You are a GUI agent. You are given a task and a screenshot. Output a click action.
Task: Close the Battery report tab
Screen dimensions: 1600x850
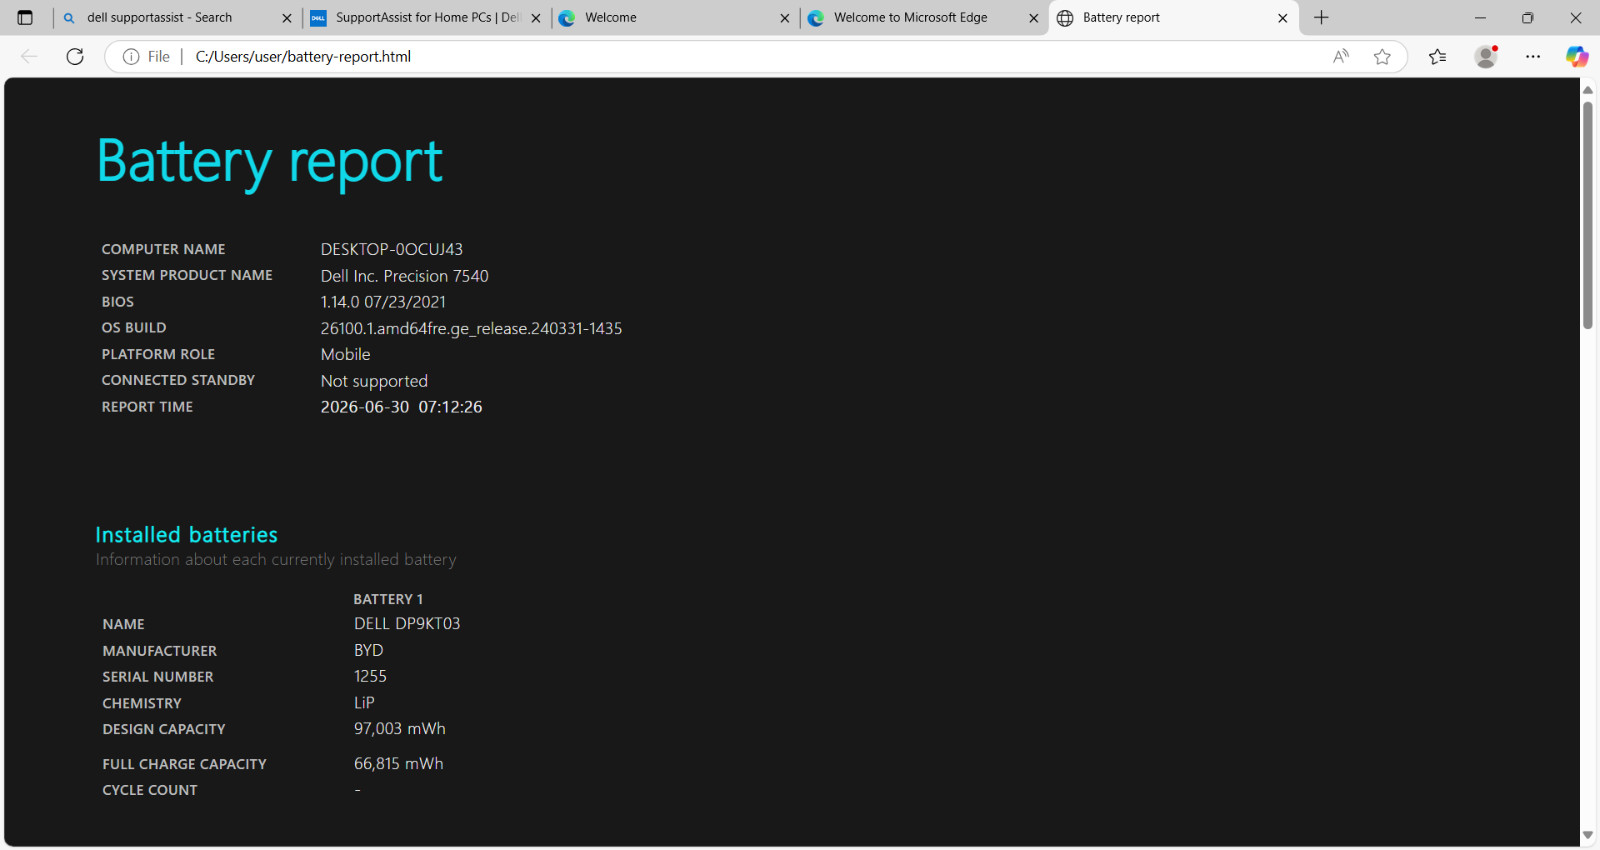coord(1282,18)
